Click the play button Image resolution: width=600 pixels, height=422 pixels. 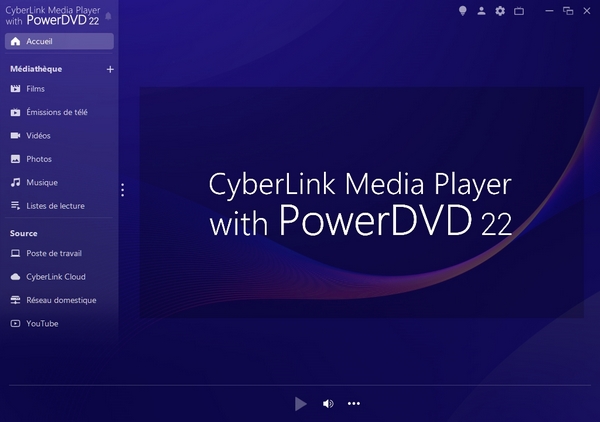[x=300, y=404]
